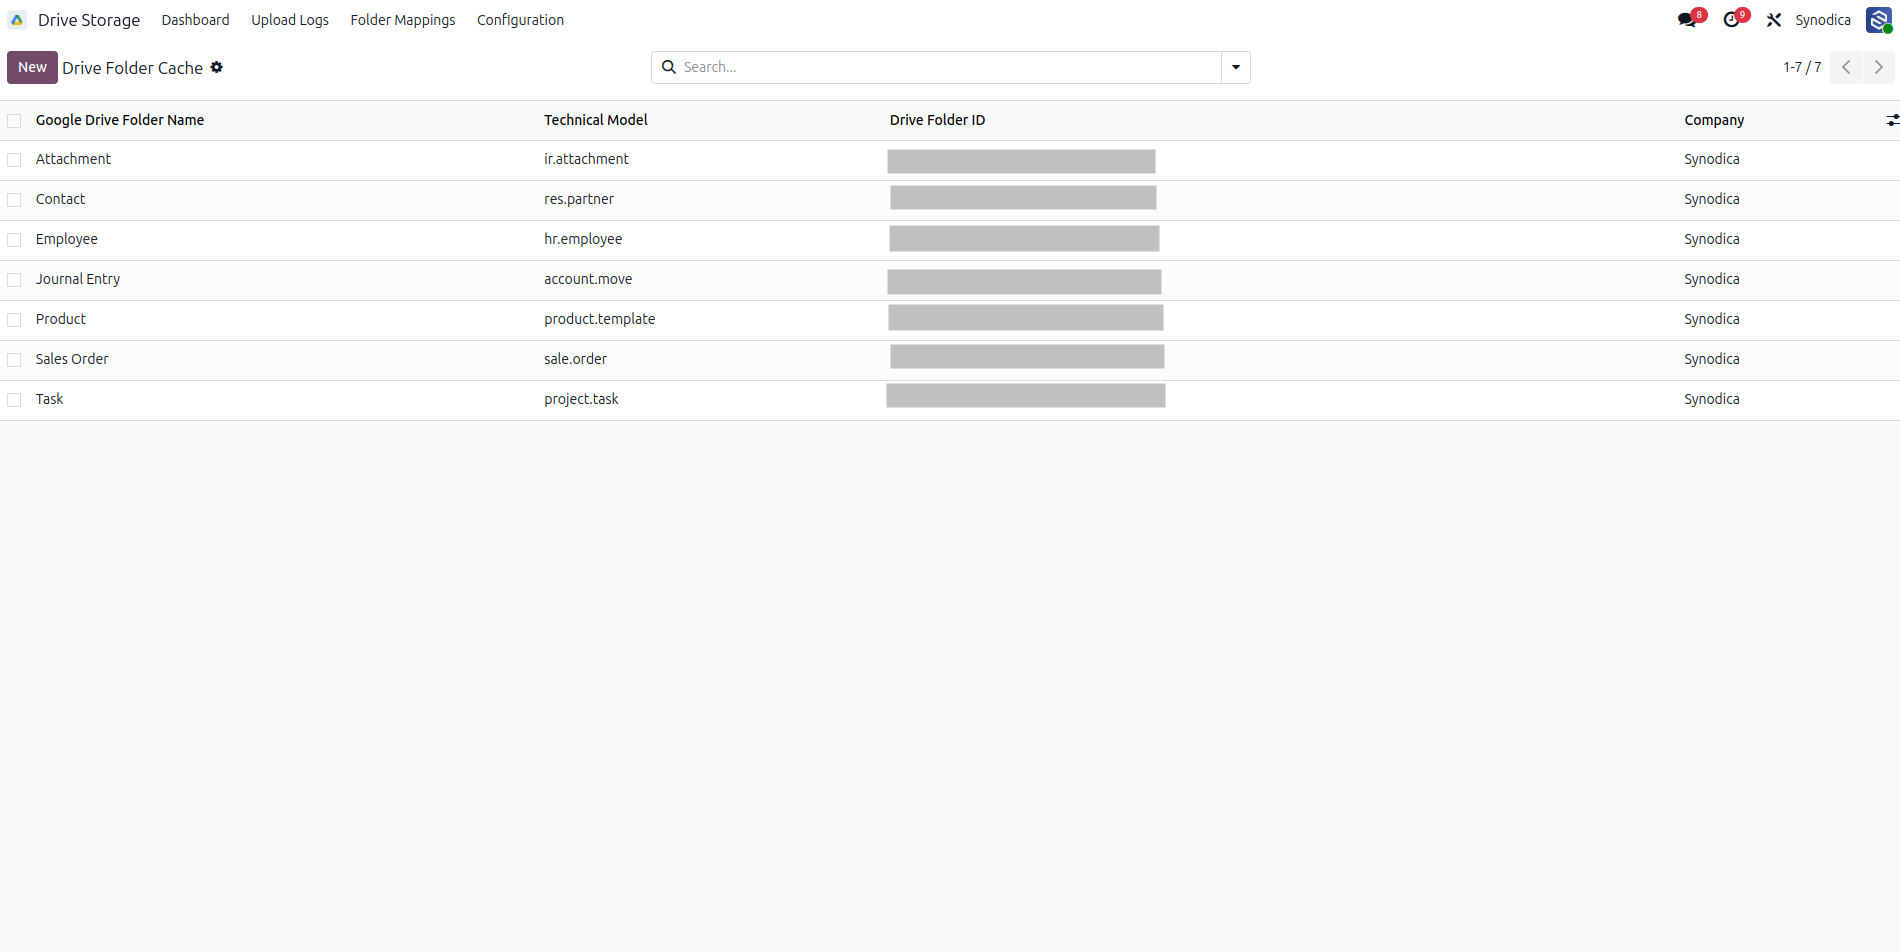
Task: Open the Upload Logs menu
Action: 290,20
